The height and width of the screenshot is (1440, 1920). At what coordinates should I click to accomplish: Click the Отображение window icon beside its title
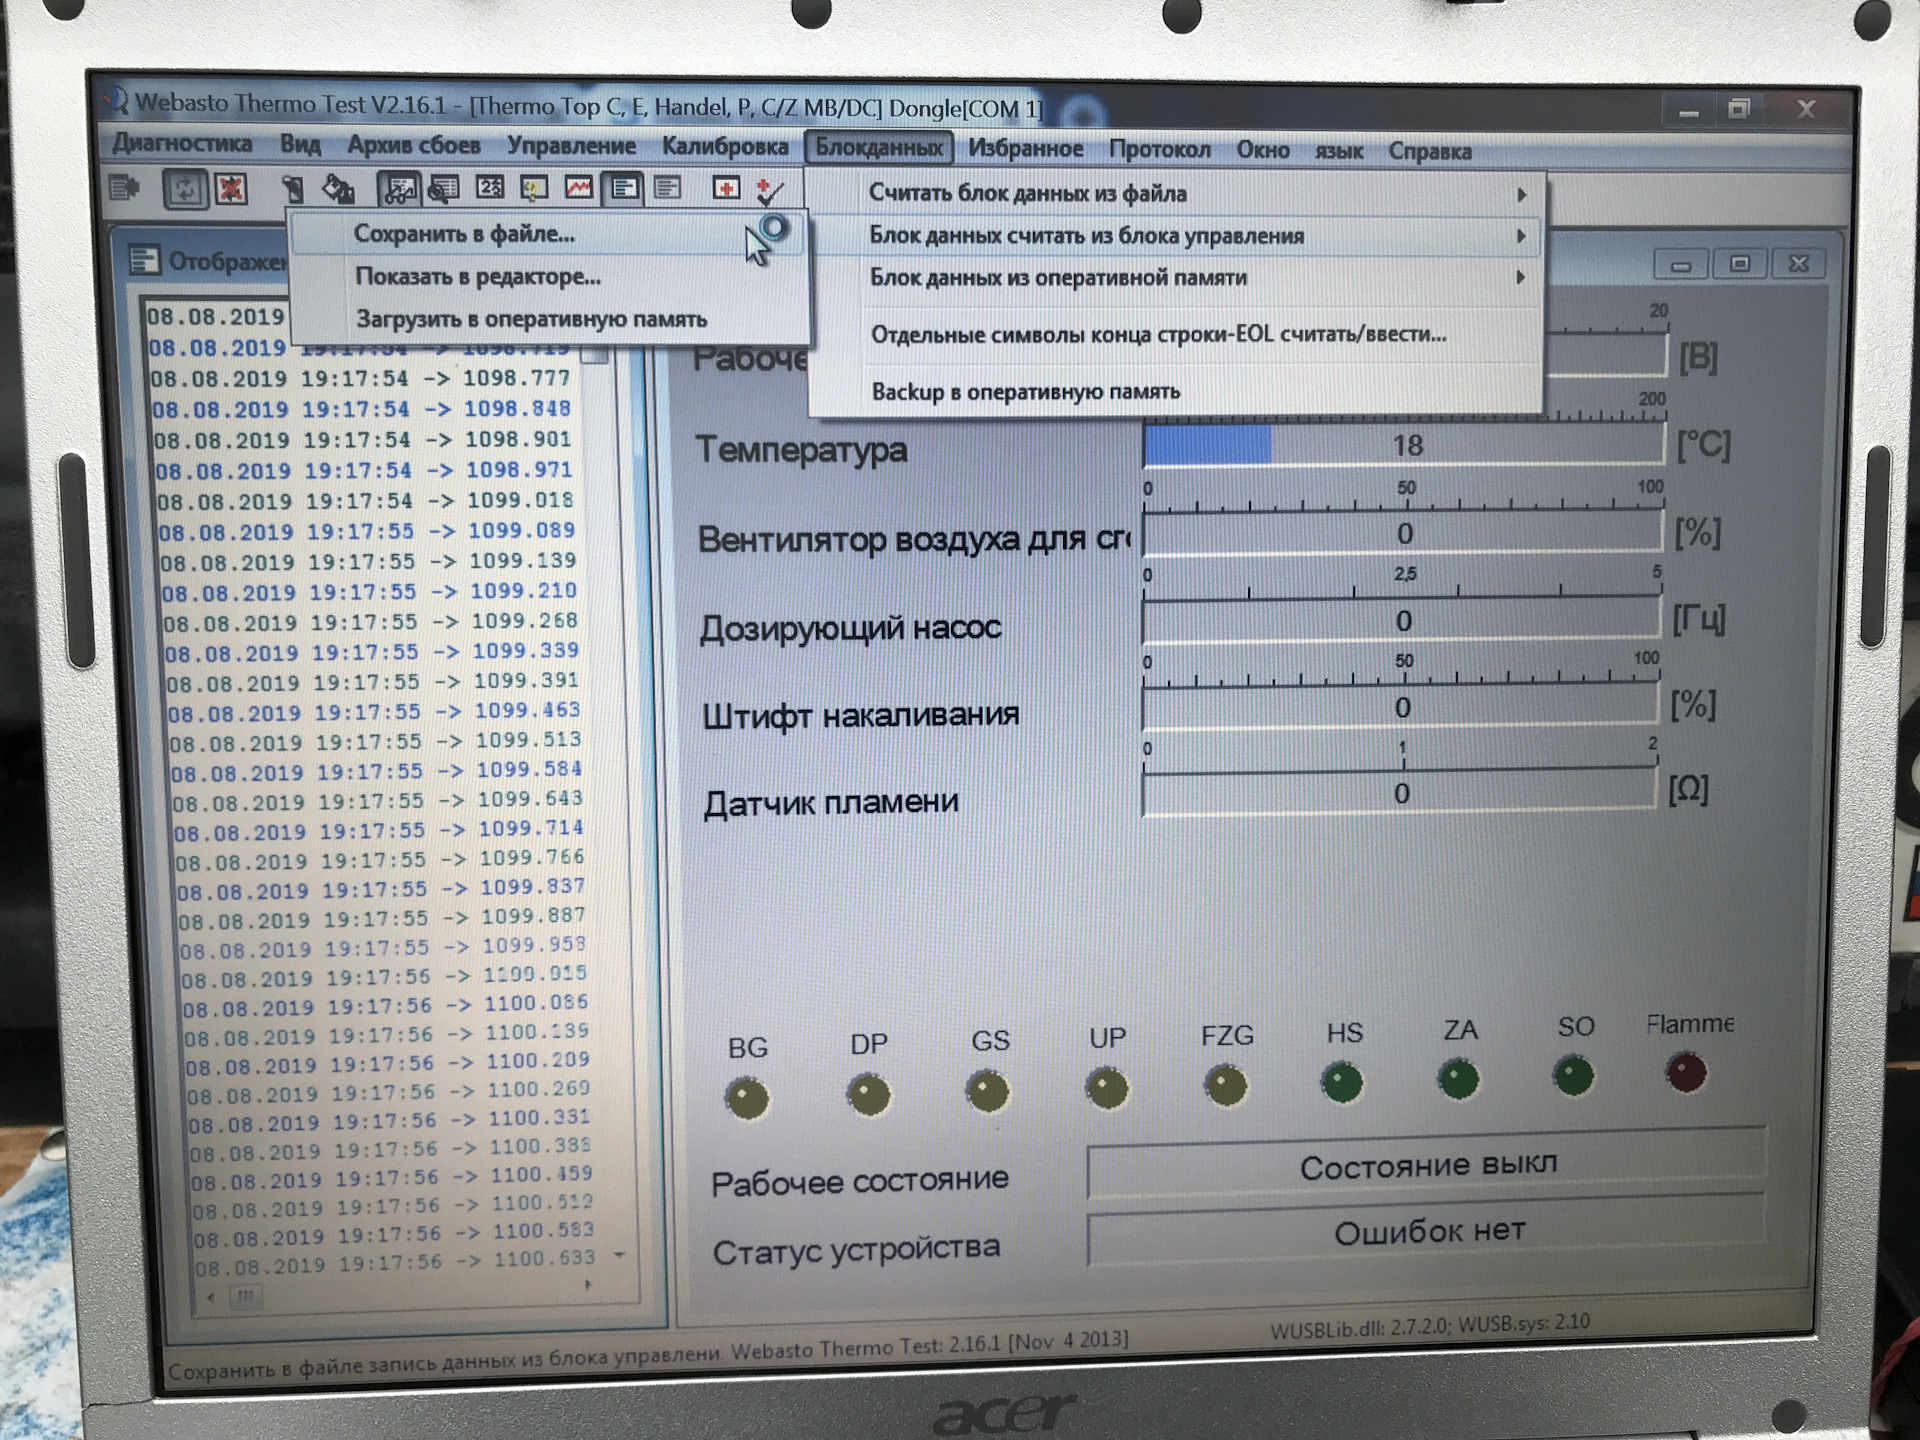pos(144,261)
